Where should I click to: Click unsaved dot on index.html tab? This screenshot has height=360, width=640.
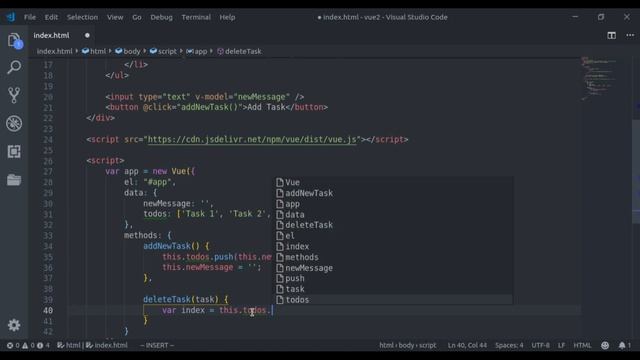pyautogui.click(x=87, y=36)
